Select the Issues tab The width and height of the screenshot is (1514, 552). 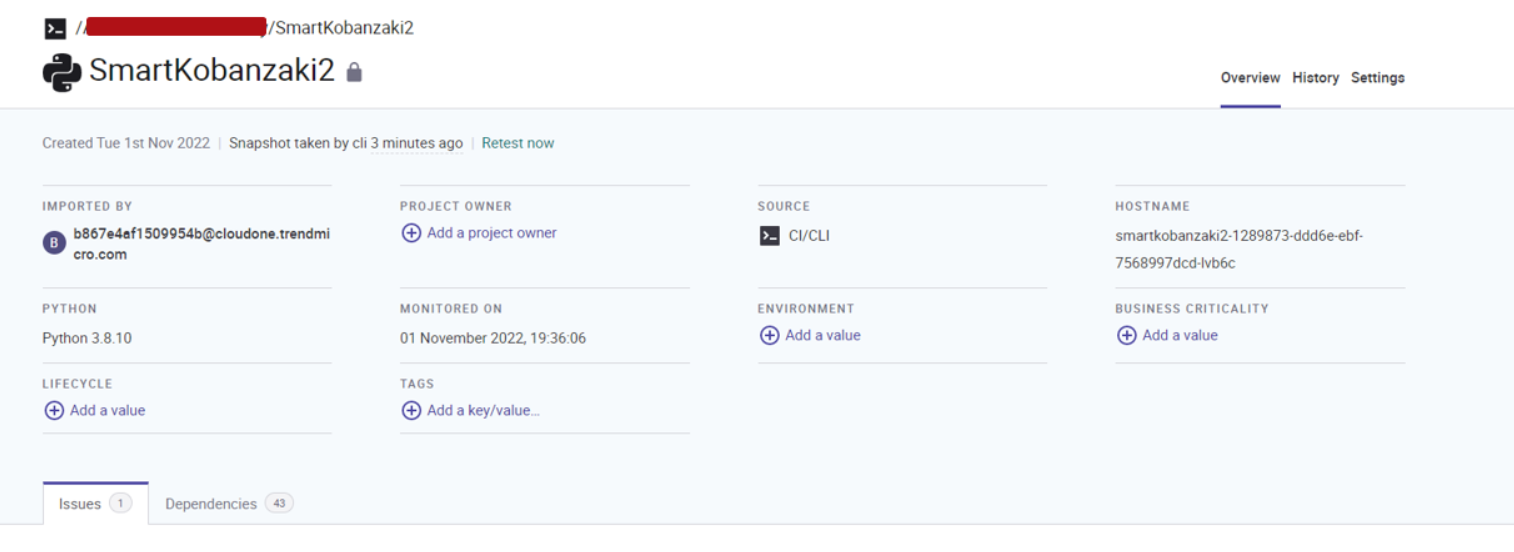pyautogui.click(x=96, y=503)
